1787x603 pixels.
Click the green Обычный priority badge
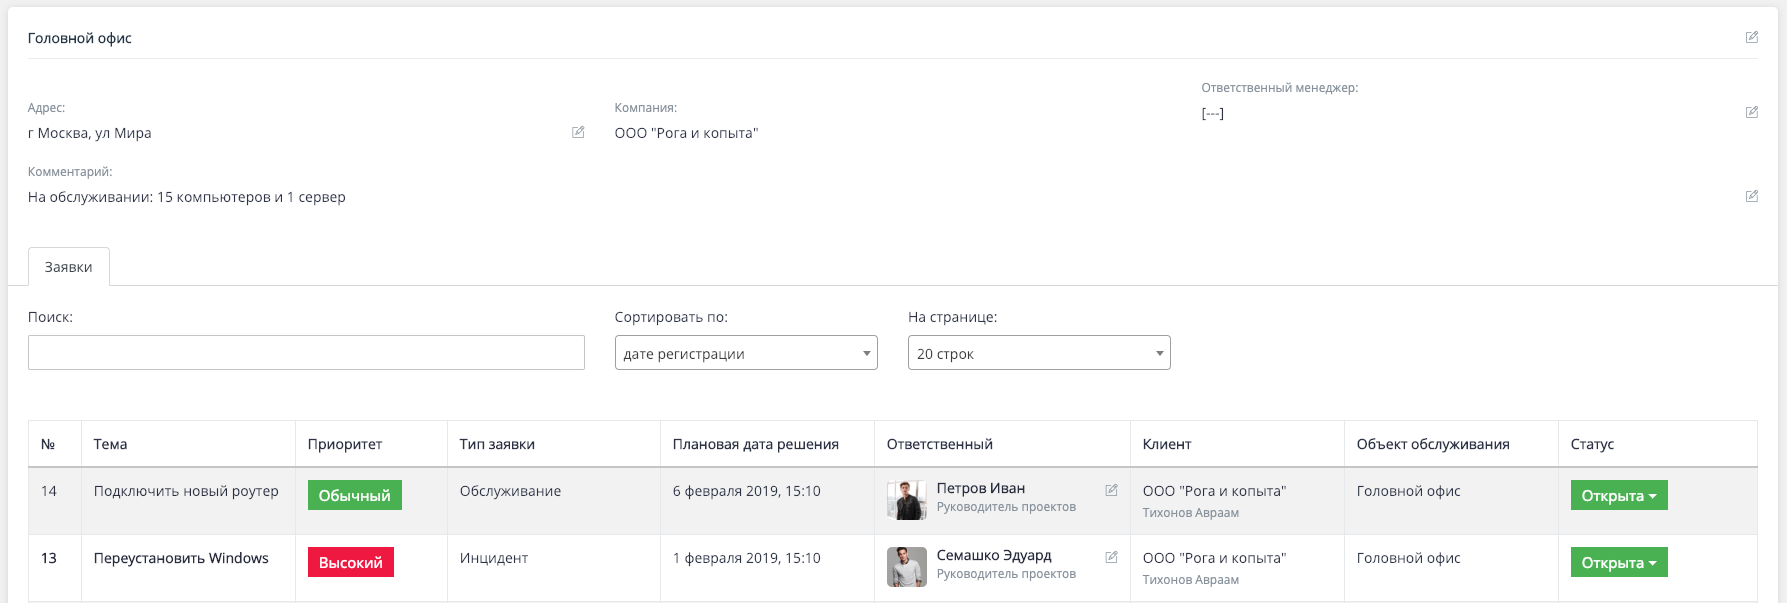pos(354,496)
